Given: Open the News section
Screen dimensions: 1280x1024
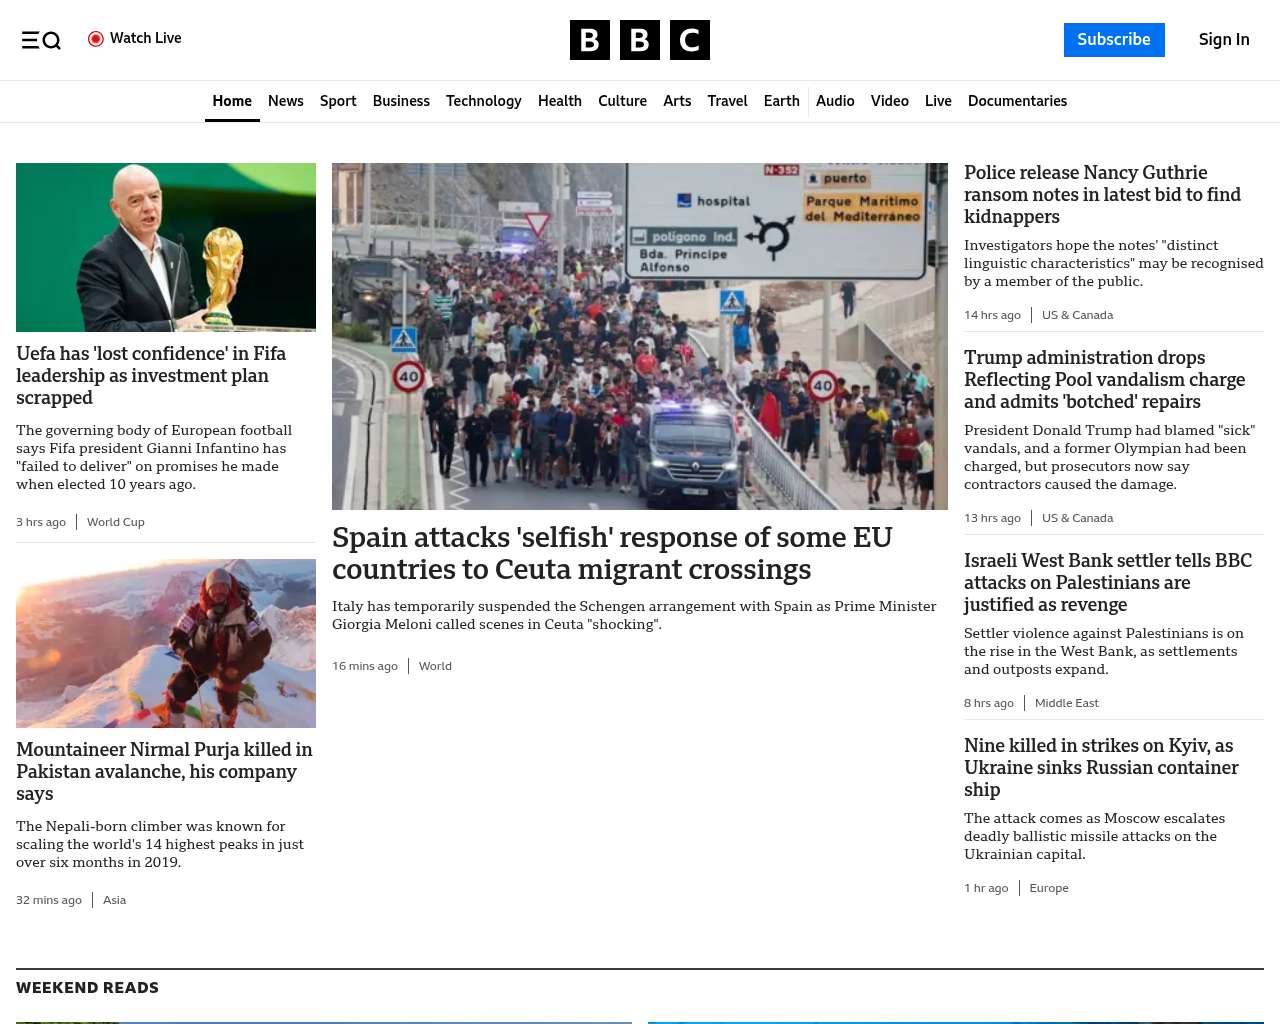Looking at the screenshot, I should pyautogui.click(x=286, y=101).
